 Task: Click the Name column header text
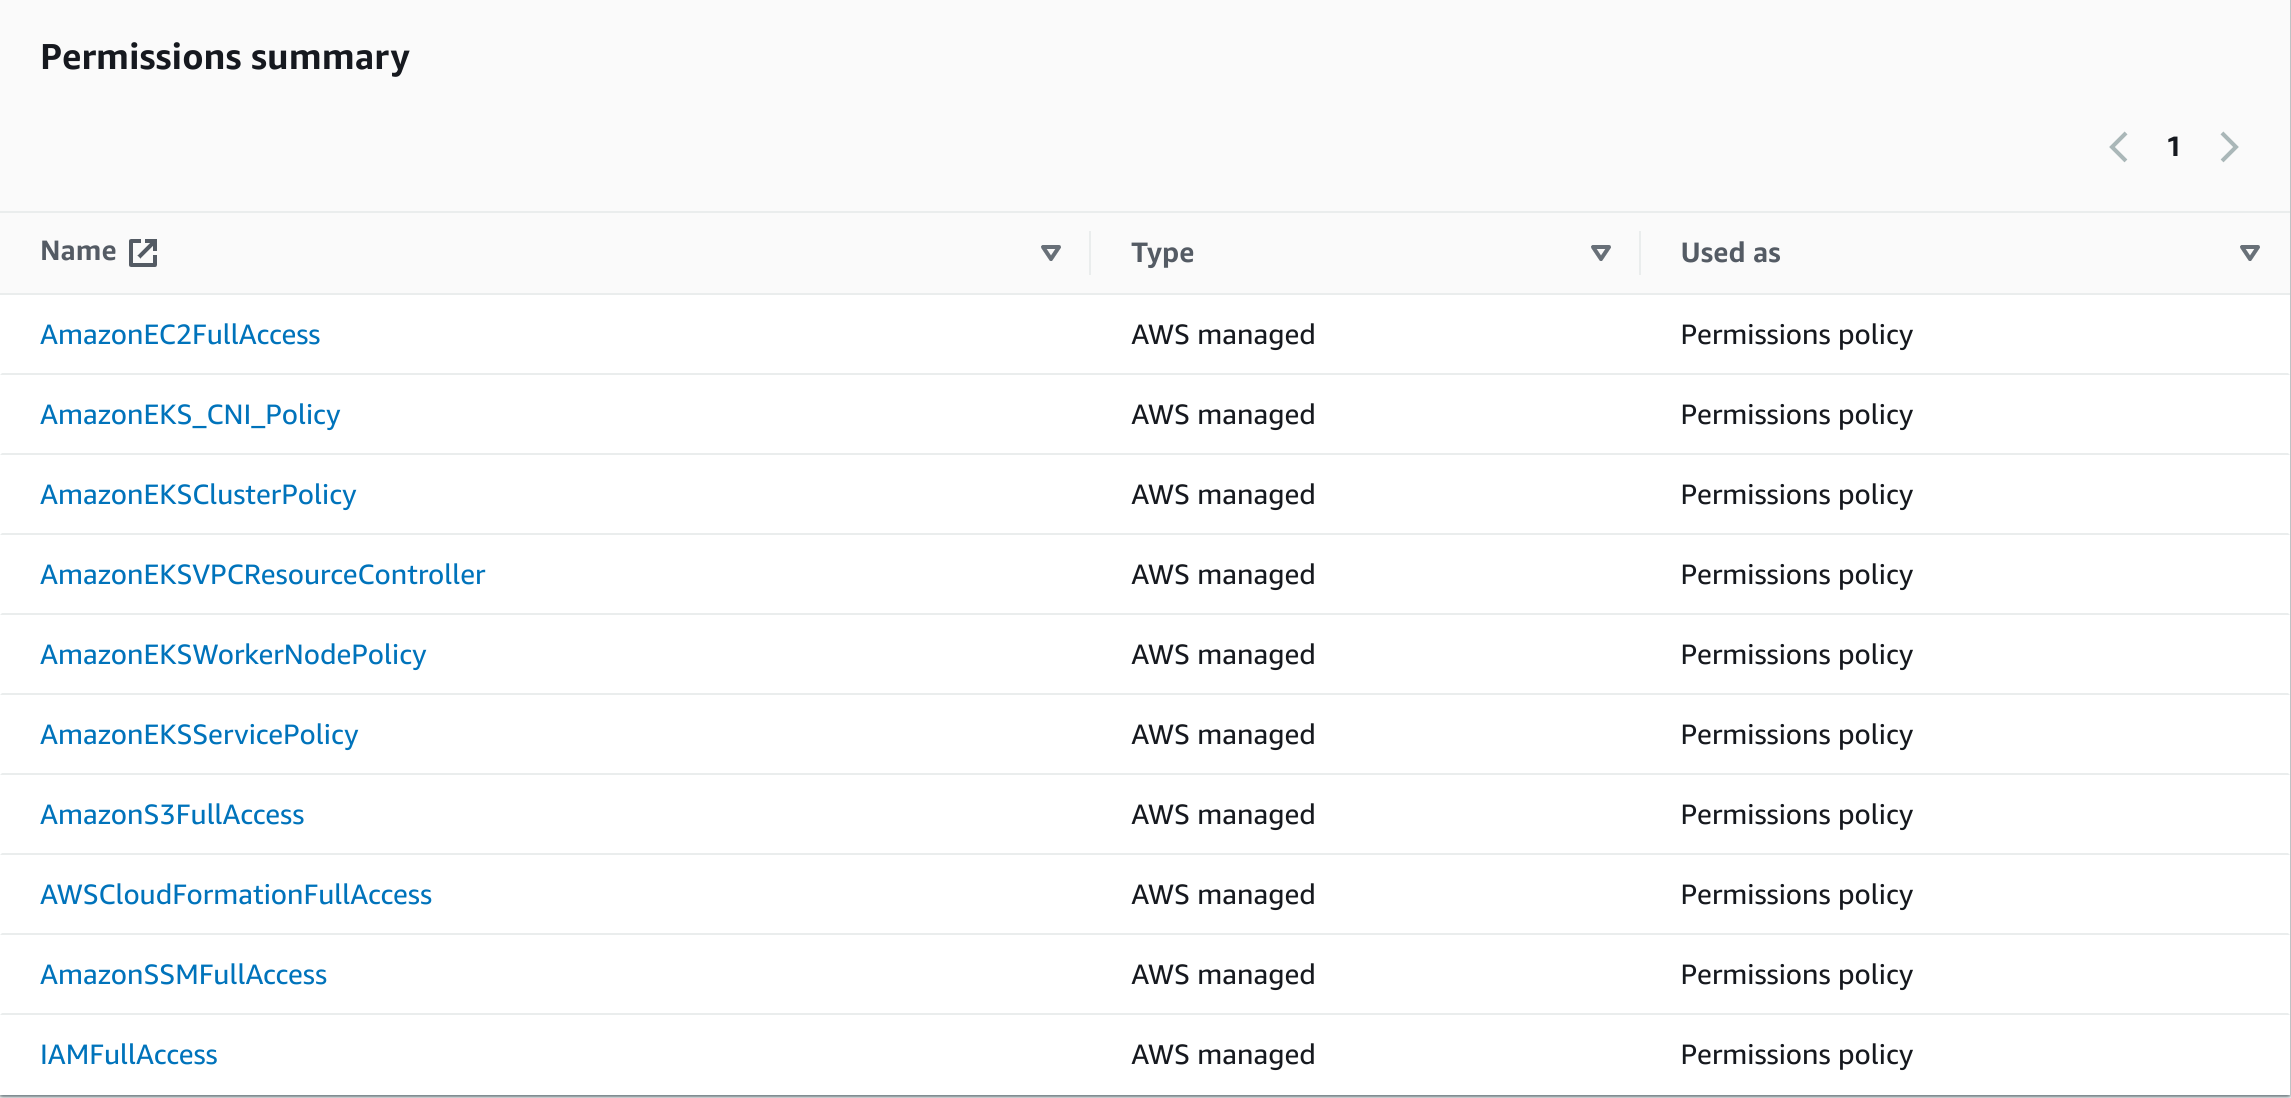(78, 251)
